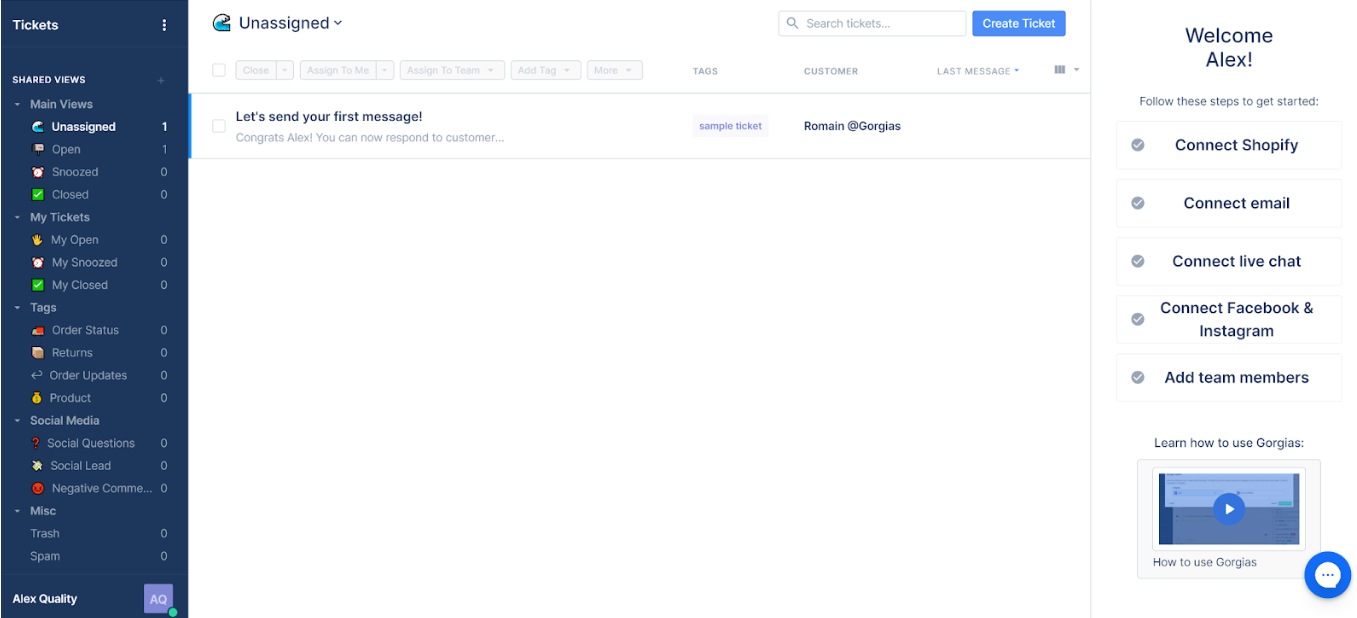1357x618 pixels.
Task: Click the Connect Shopify check icon
Action: click(1137, 145)
